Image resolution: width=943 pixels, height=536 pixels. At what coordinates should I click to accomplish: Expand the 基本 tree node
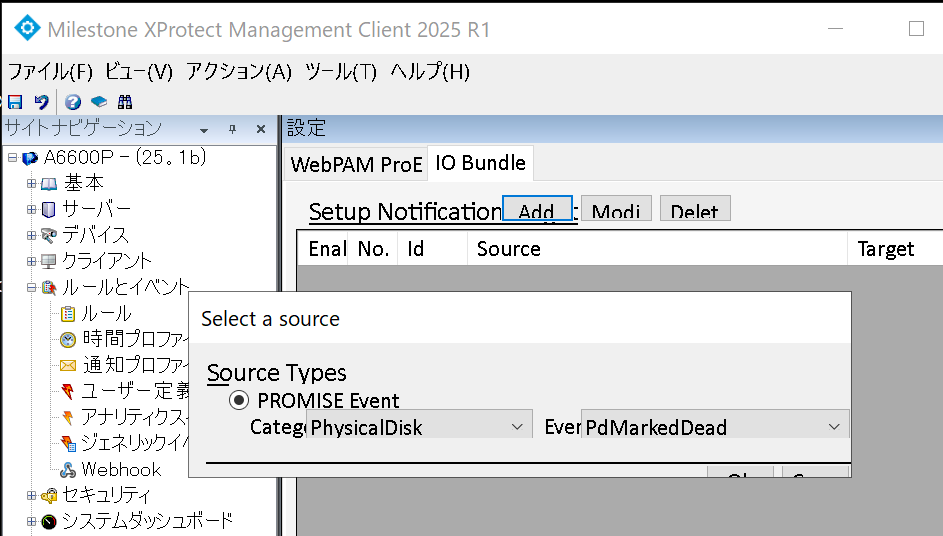click(x=31, y=183)
